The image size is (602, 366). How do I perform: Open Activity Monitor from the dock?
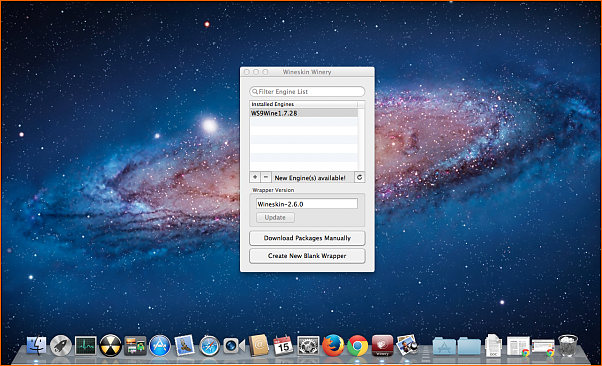click(x=86, y=345)
